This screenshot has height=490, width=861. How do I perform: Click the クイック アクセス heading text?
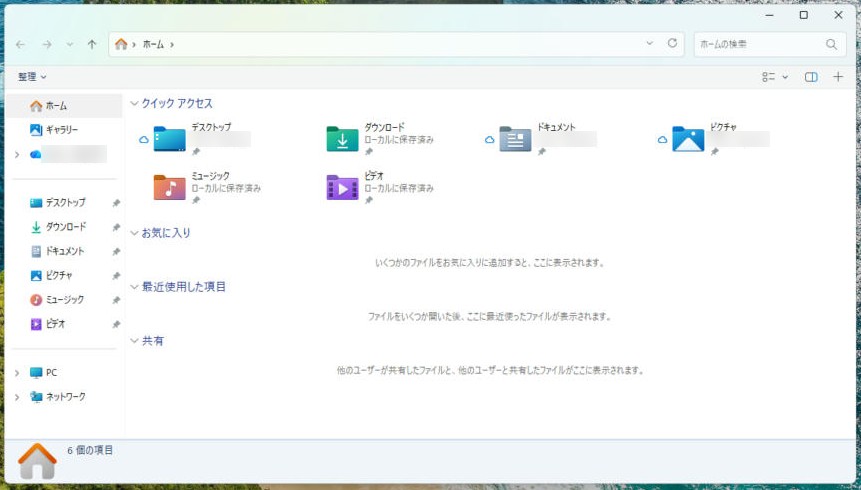[x=177, y=103]
